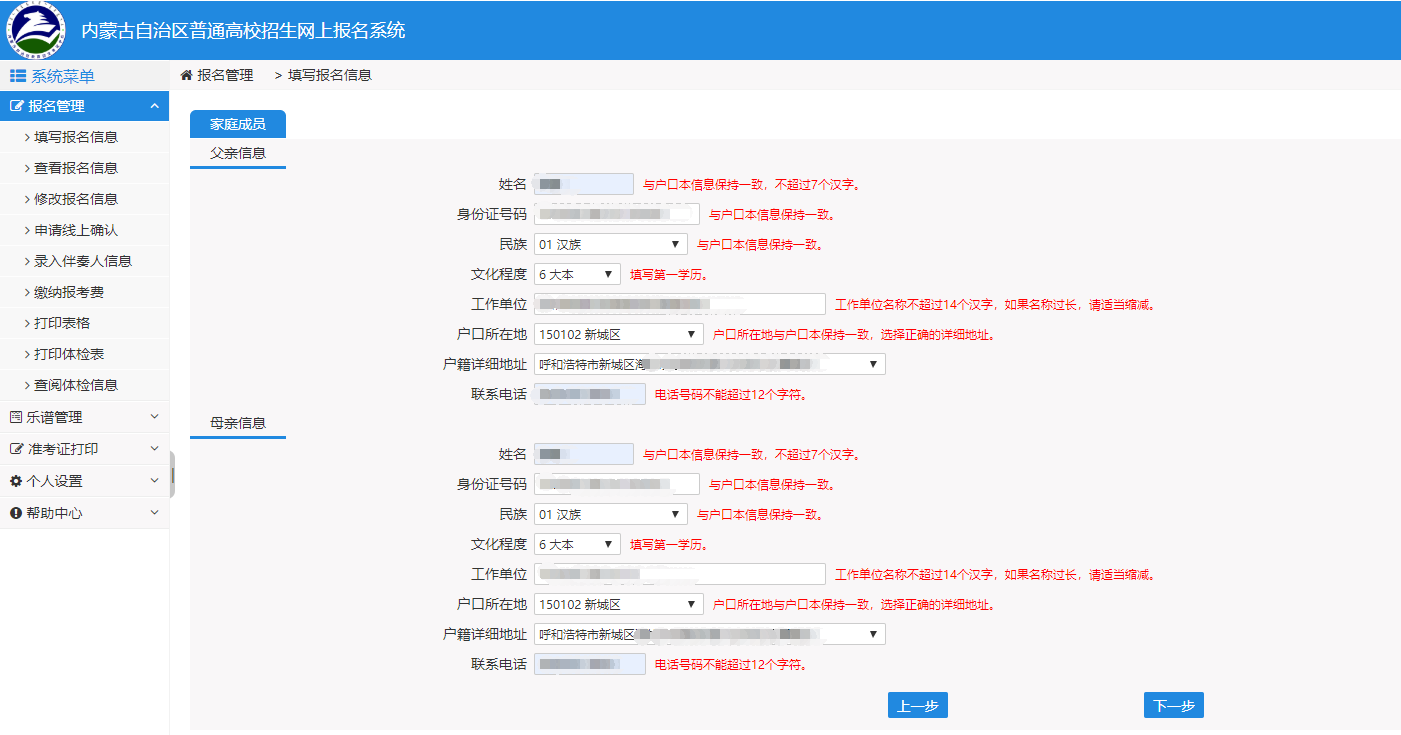Open mother's 户口所在地 dropdown
Image resolution: width=1401 pixels, height=735 pixels.
(x=618, y=604)
